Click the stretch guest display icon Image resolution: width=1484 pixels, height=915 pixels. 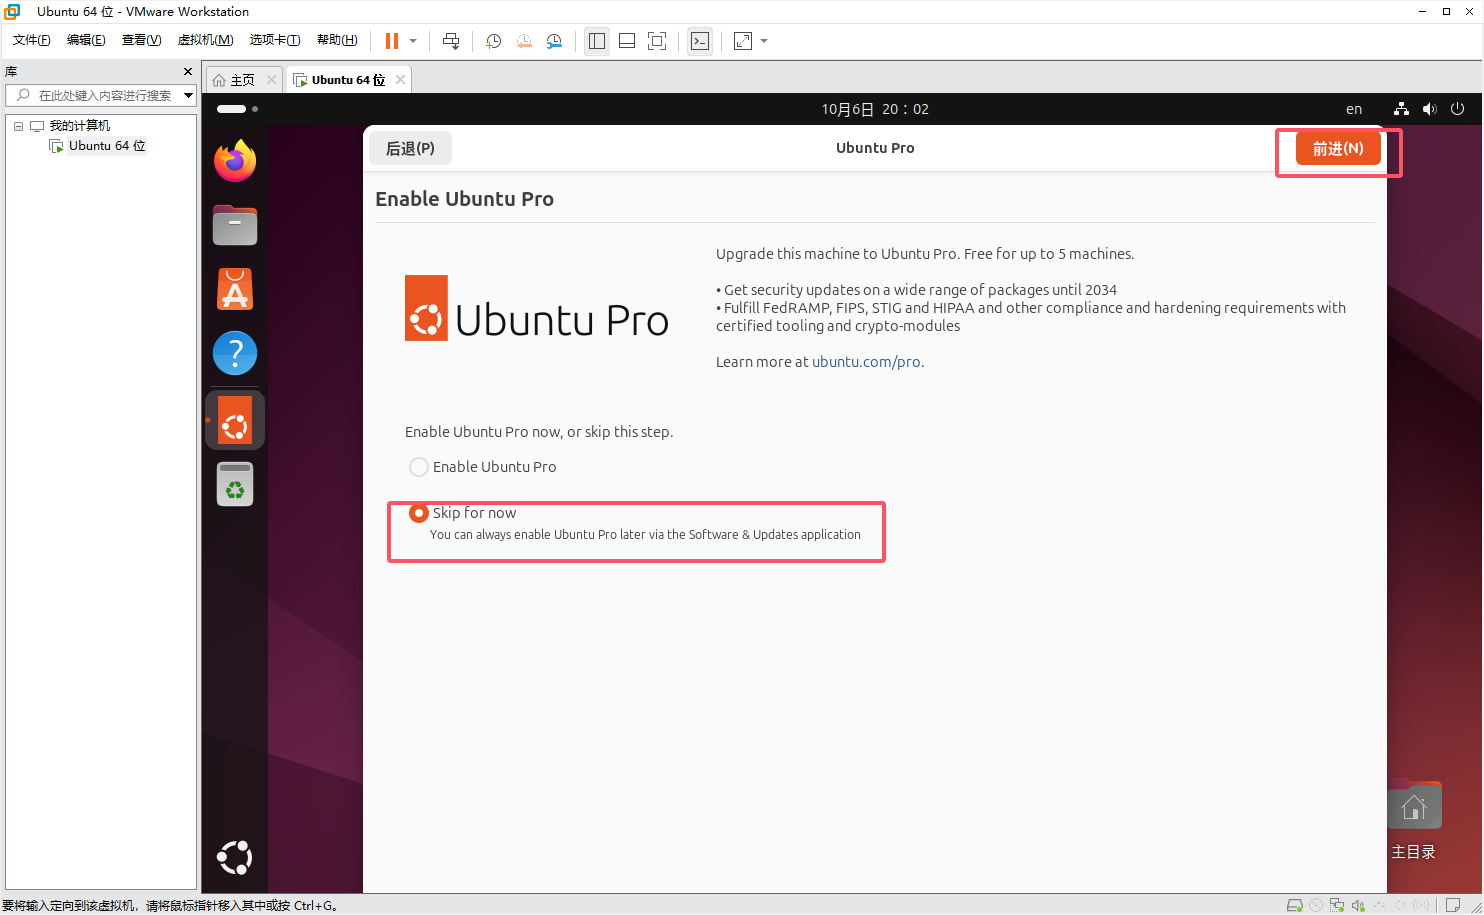743,41
